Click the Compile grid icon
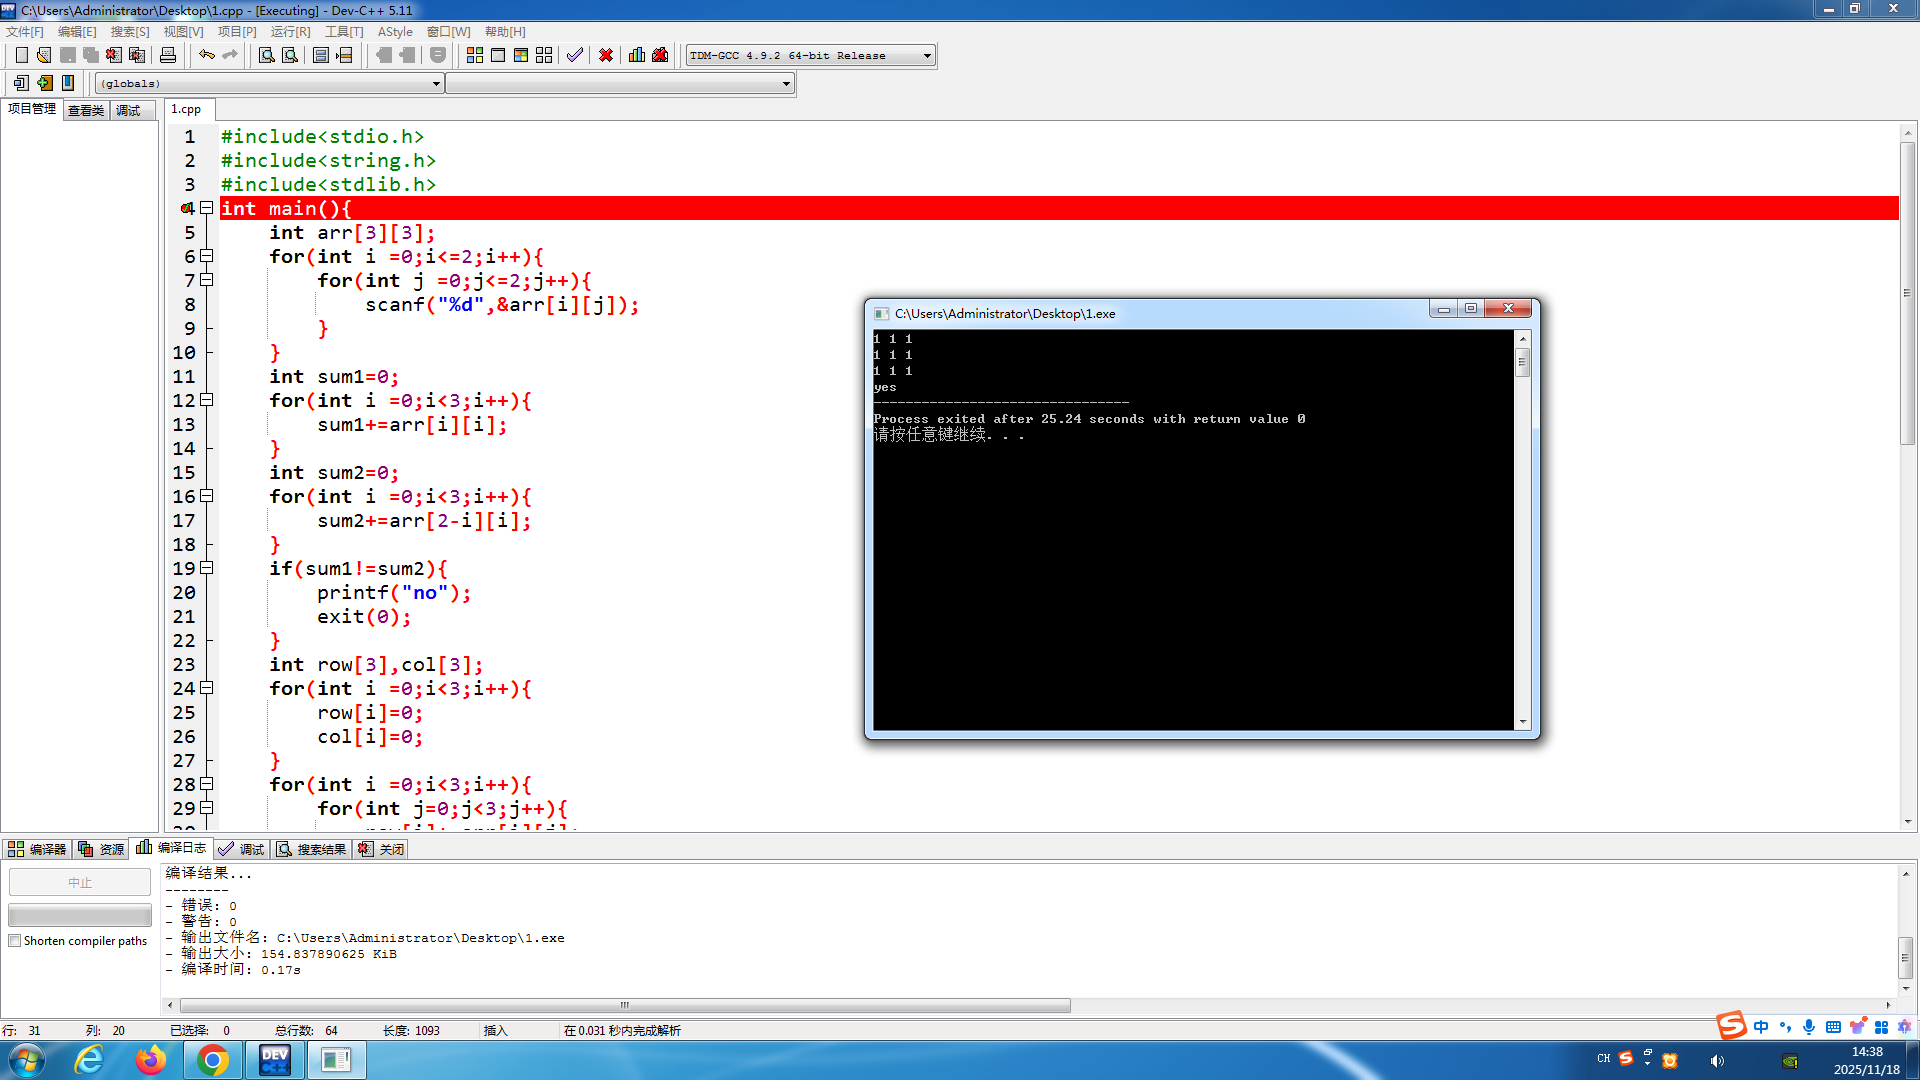Viewport: 1920px width, 1080px height. point(475,55)
